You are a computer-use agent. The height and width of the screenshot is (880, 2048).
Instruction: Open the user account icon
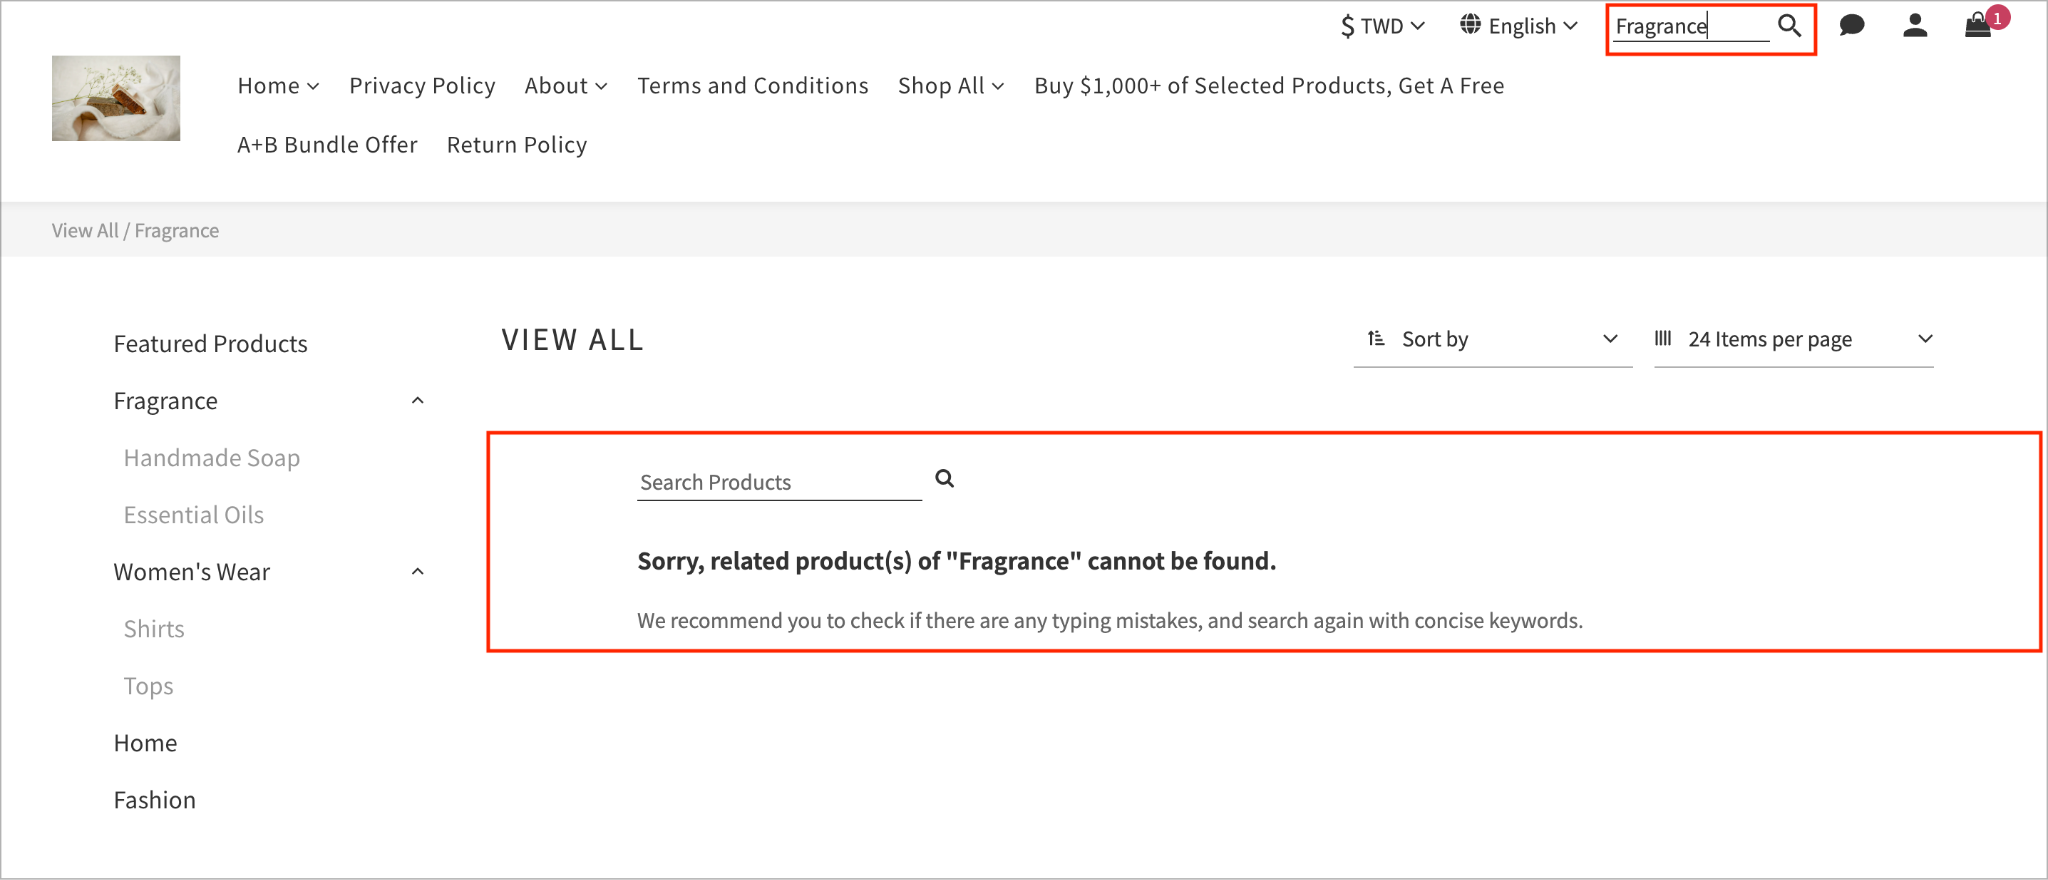(x=1915, y=25)
